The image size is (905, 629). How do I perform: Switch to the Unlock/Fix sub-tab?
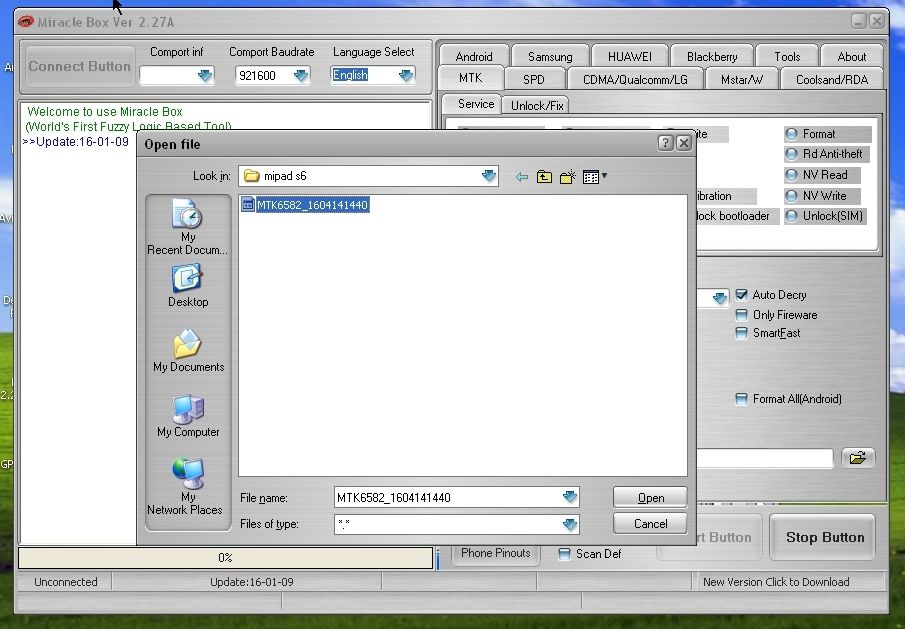pos(537,106)
